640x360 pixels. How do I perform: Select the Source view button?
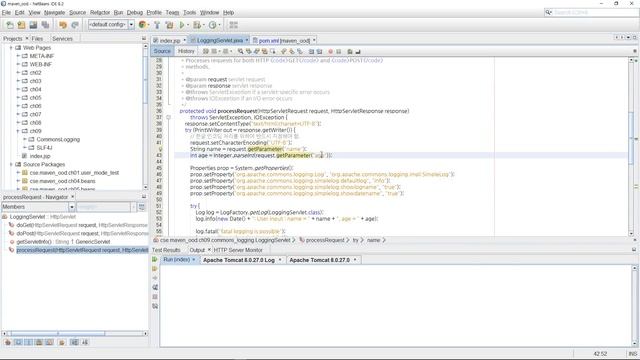pyautogui.click(x=162, y=51)
